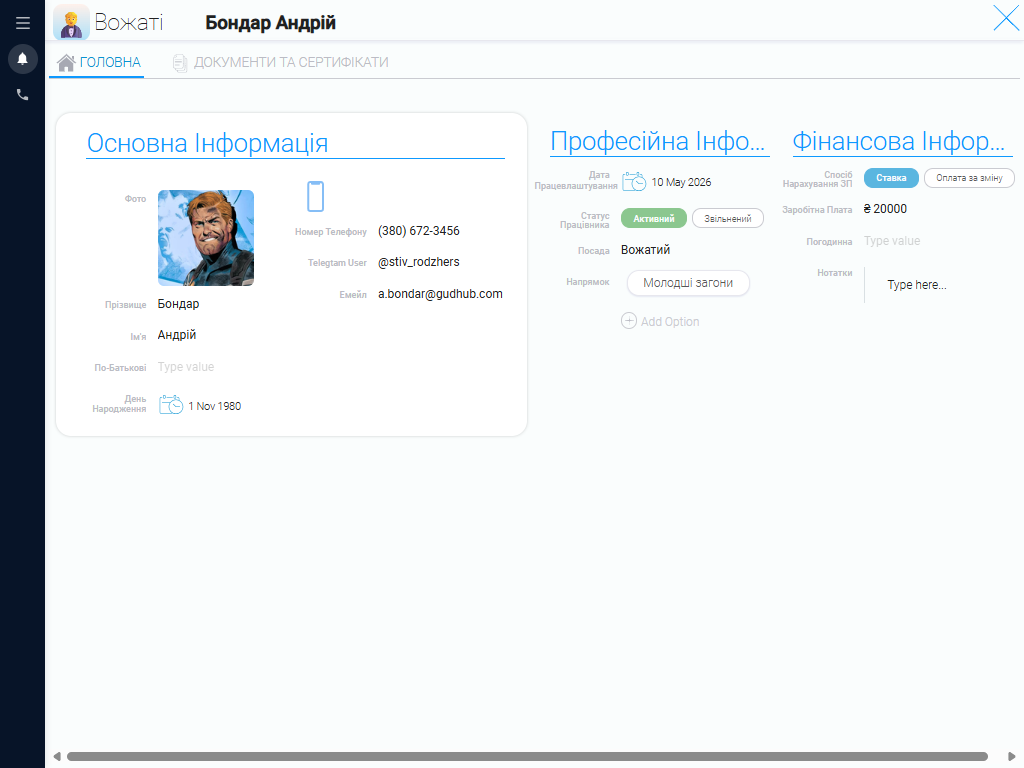Screen dimensions: 1024x768
Task: Edit the Прізвище field value Бондар
Action: [178, 304]
